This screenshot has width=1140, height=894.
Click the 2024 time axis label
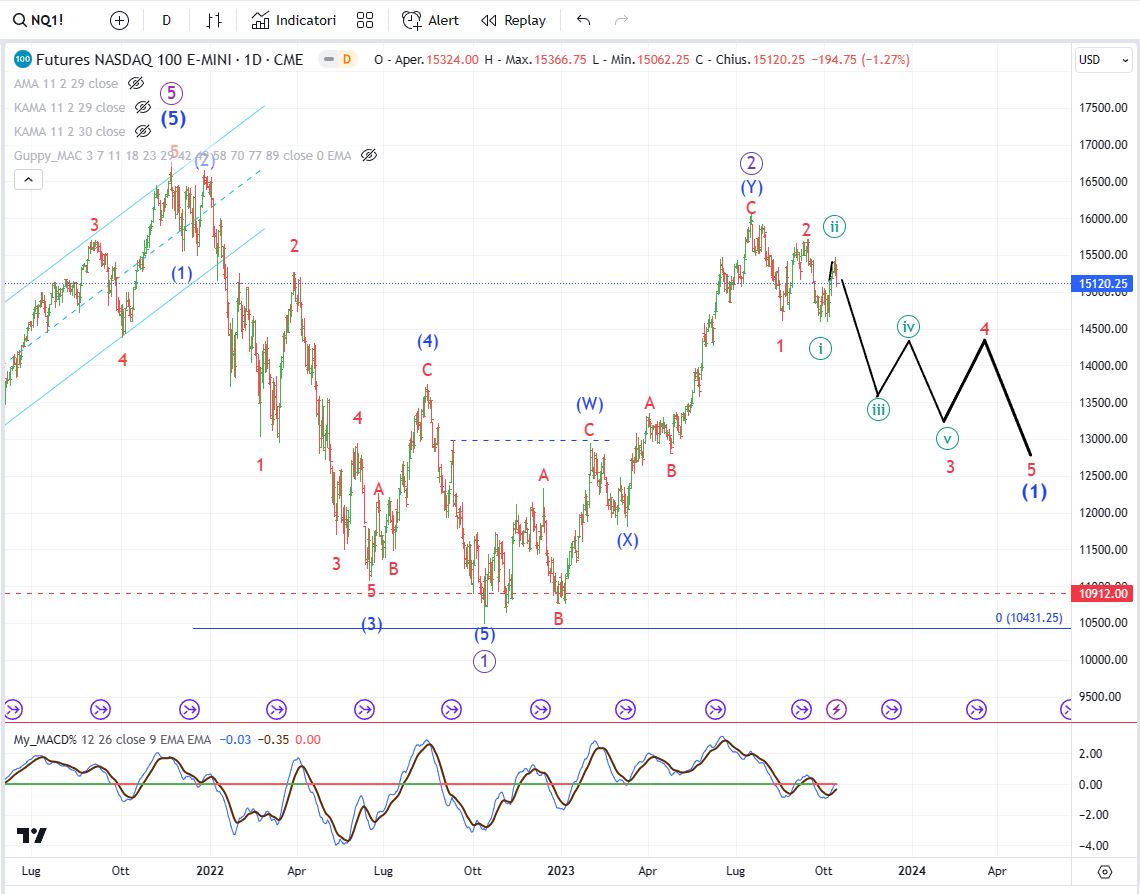(x=912, y=871)
